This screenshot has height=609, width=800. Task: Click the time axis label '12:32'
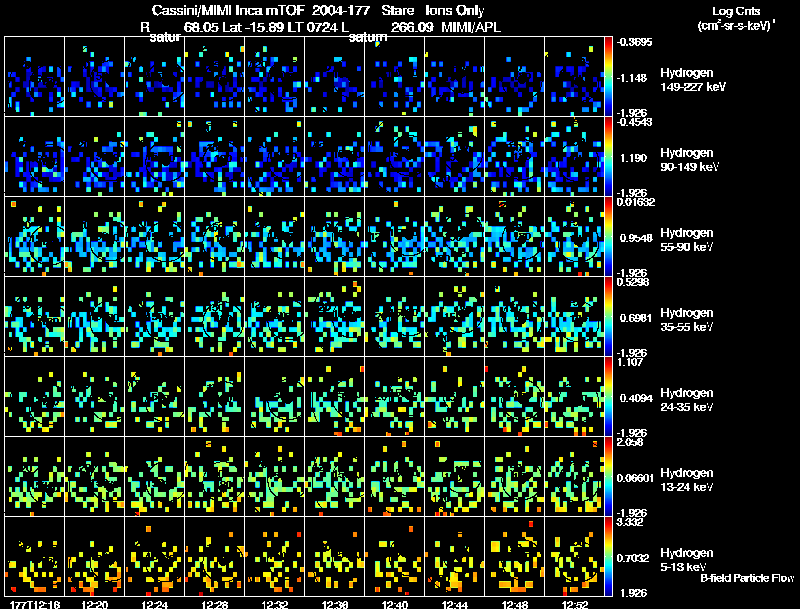pos(274,604)
